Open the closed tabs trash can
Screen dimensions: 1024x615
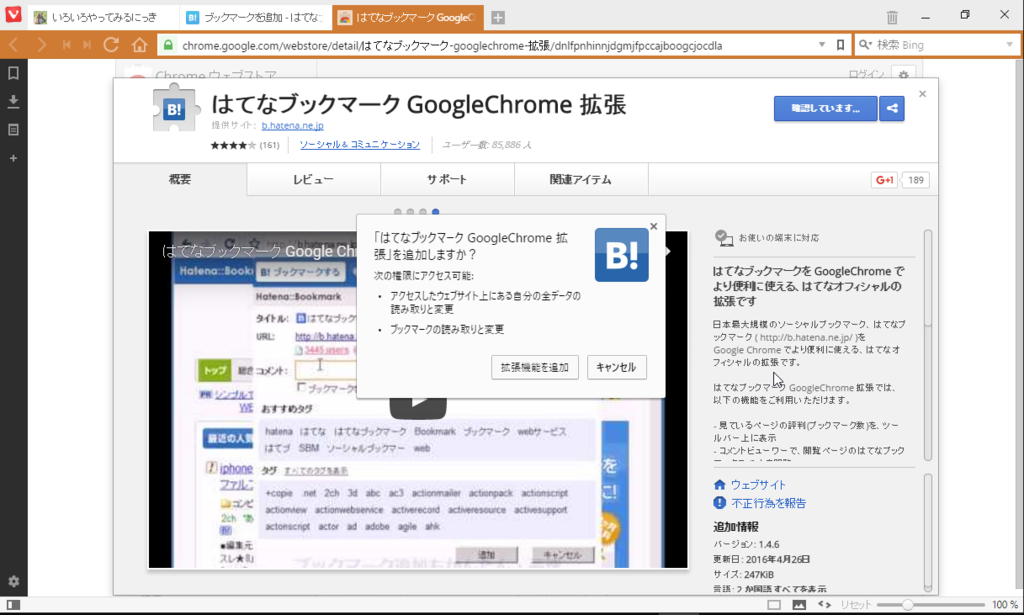(x=892, y=17)
